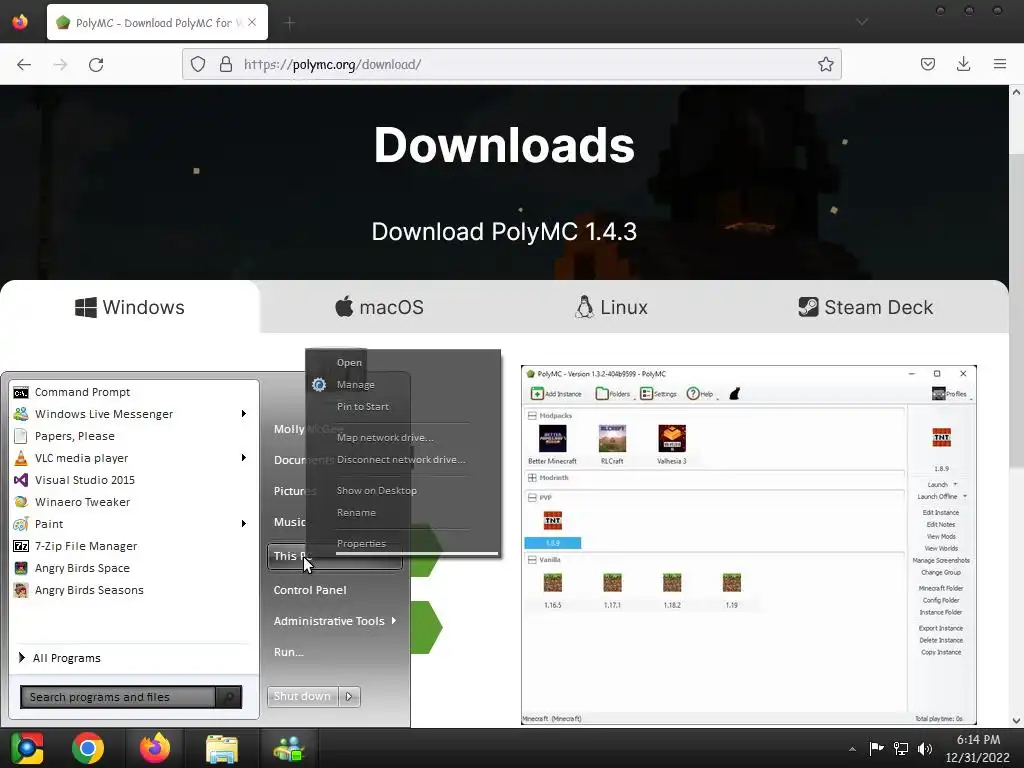Click the tracking protection shield icon
1024x768 pixels.
point(198,64)
